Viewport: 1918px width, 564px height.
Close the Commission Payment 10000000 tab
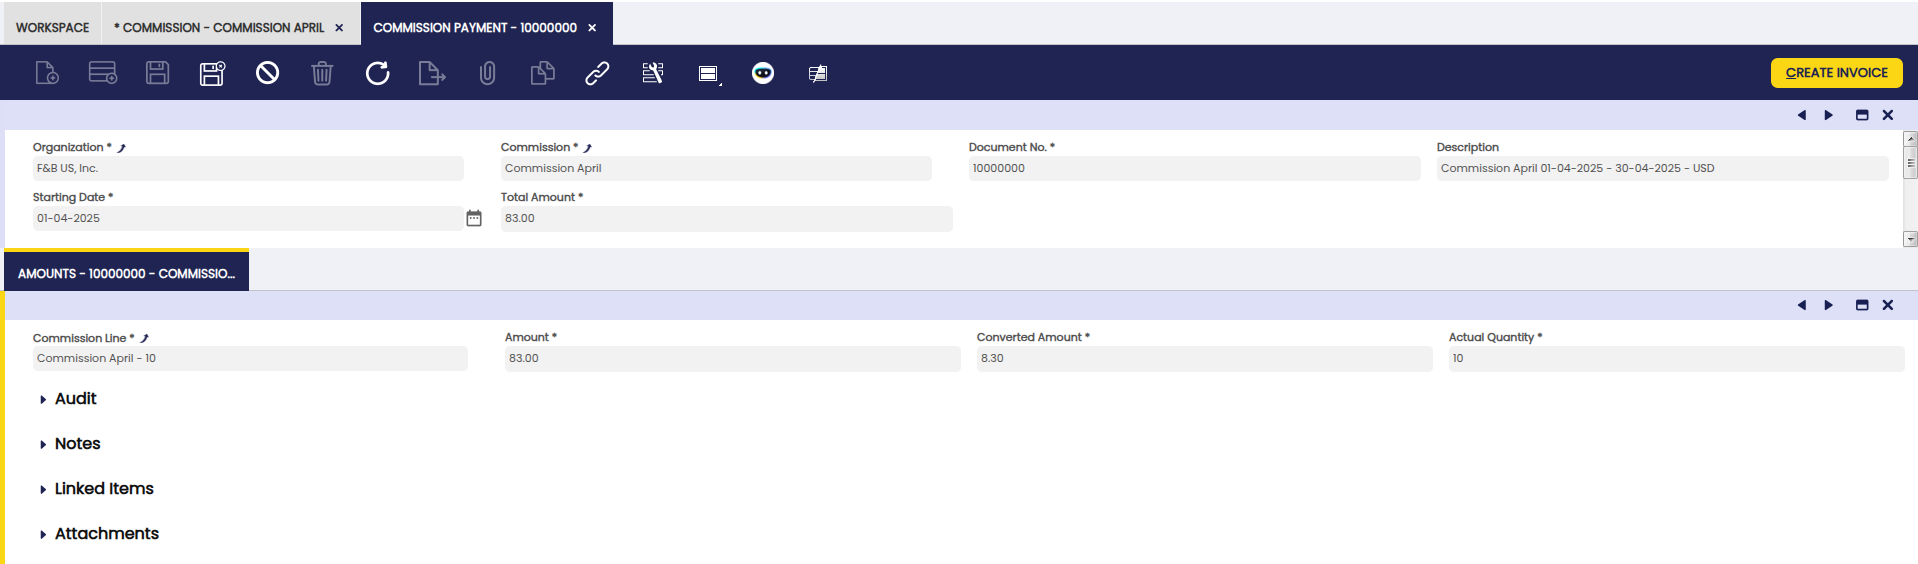coord(592,28)
